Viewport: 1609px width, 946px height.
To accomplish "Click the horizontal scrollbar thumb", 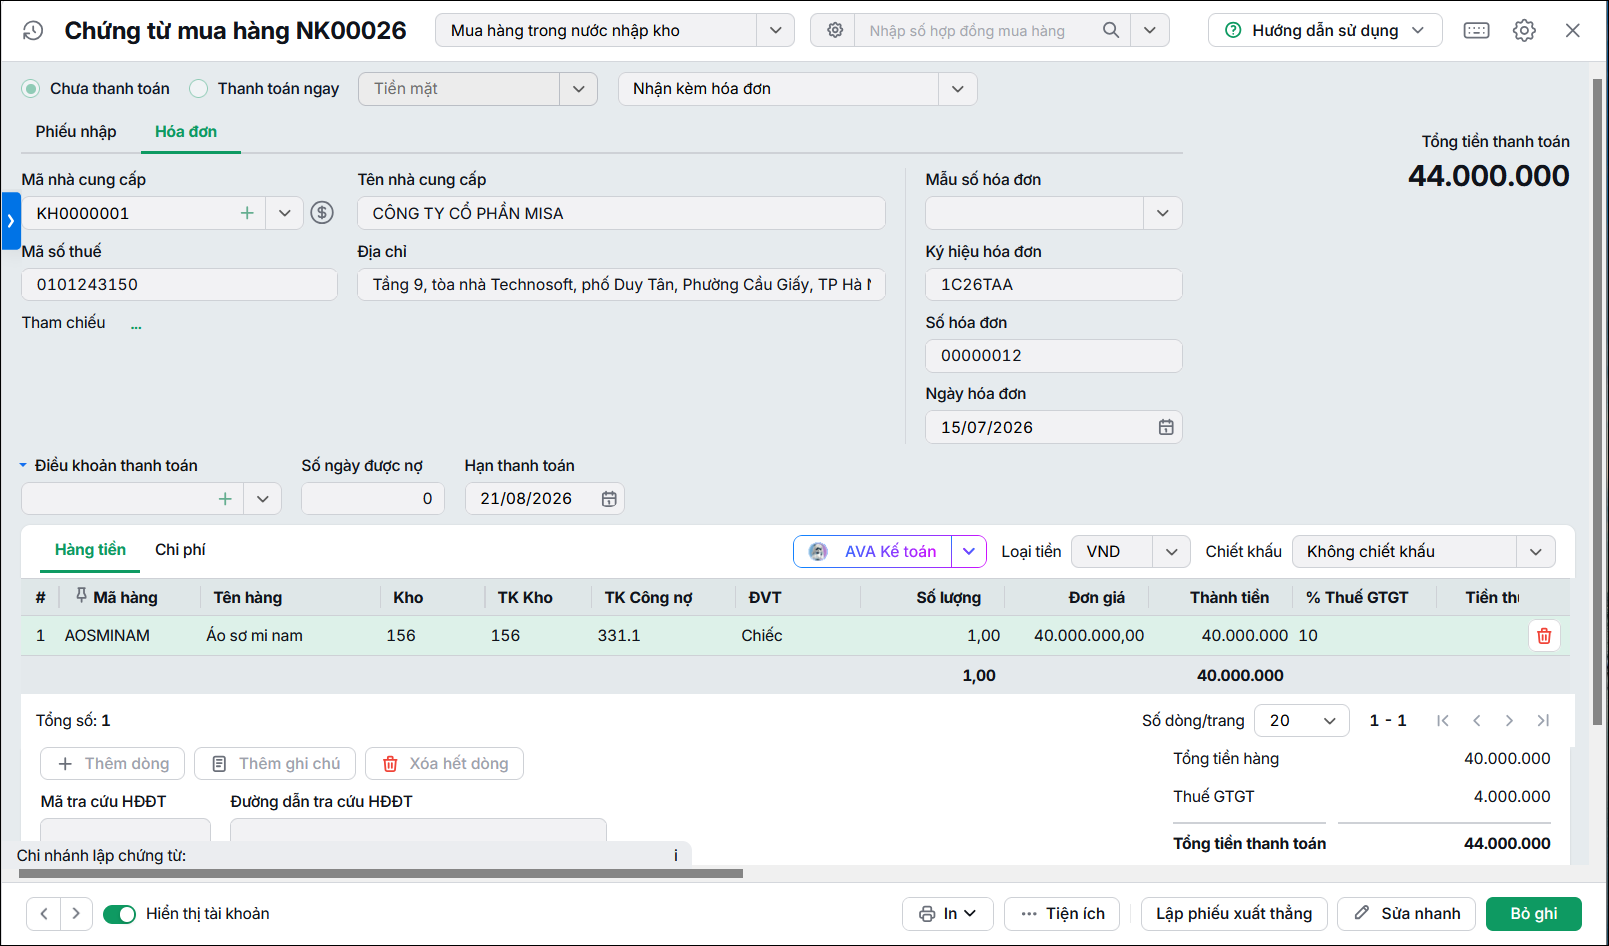I will point(380,874).
